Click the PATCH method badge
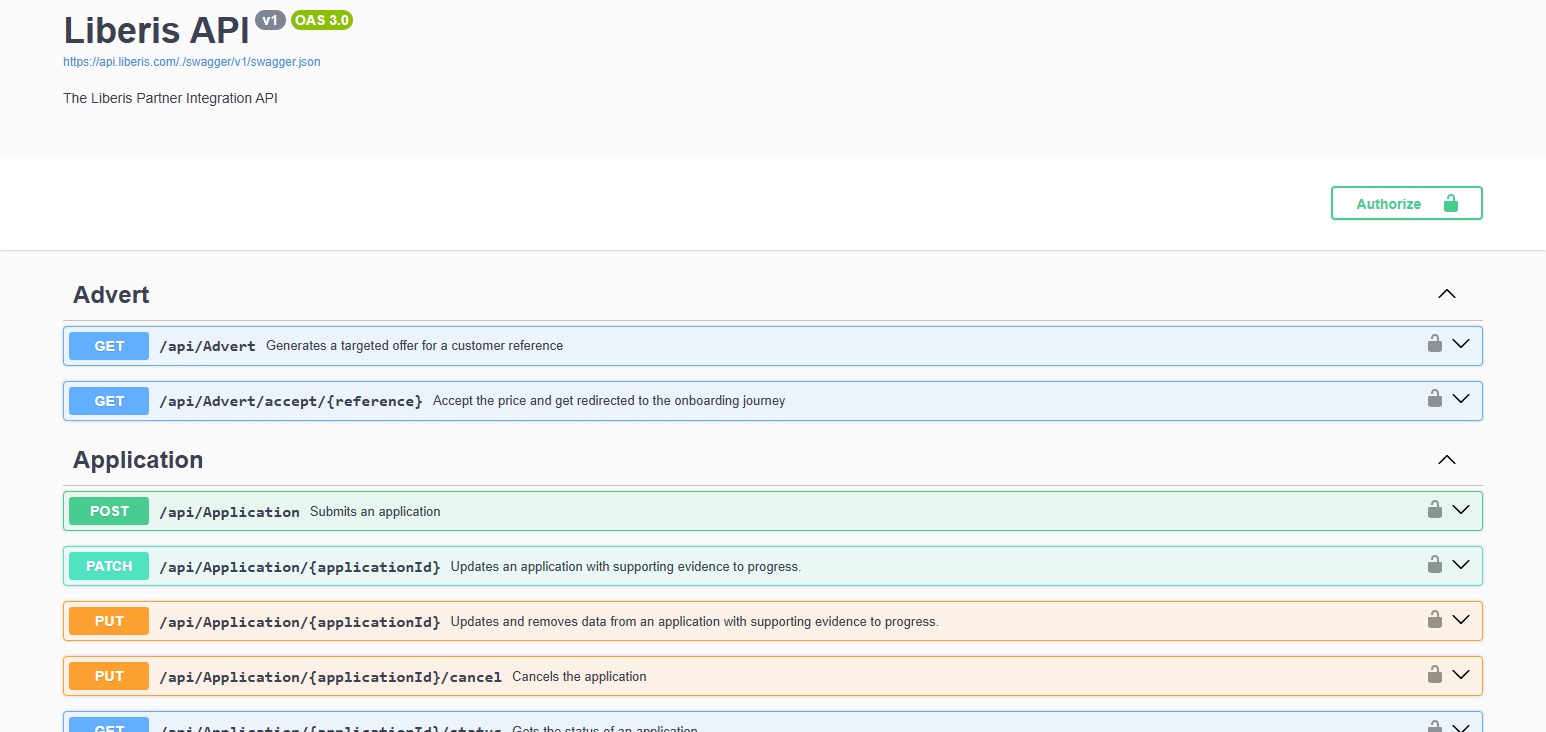The width and height of the screenshot is (1546, 732). 109,566
